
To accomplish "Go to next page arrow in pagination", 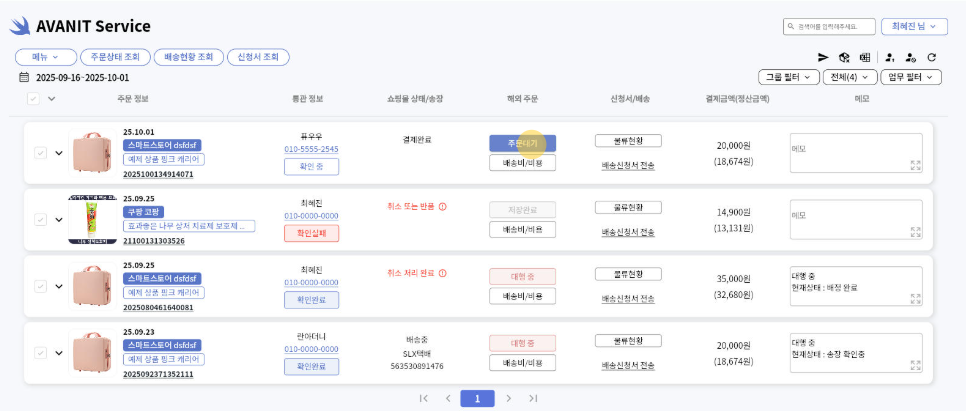I will [x=509, y=398].
